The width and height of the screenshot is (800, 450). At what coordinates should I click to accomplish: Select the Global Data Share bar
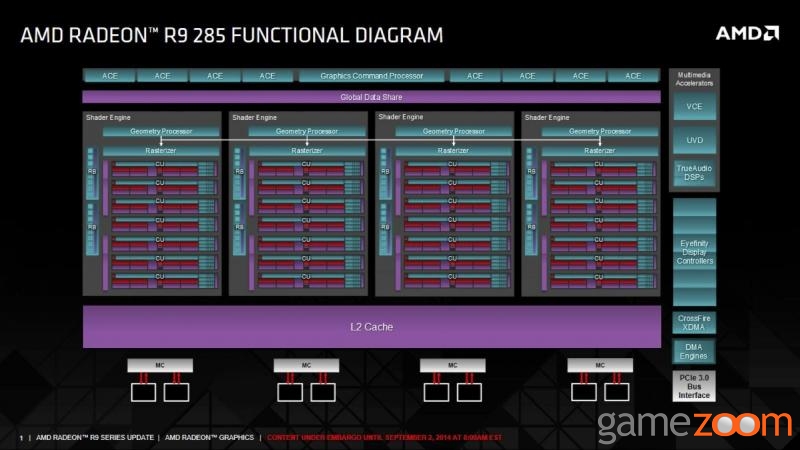pos(371,97)
